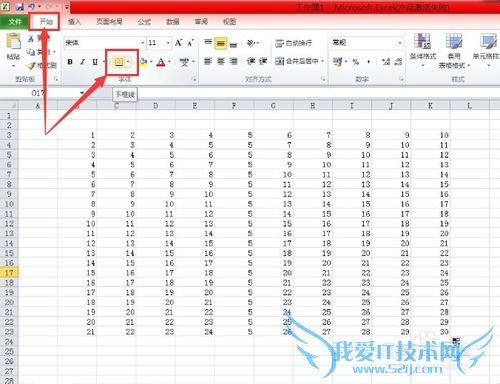Toggle italic formatting
The height and width of the screenshot is (384, 500).
coord(83,62)
